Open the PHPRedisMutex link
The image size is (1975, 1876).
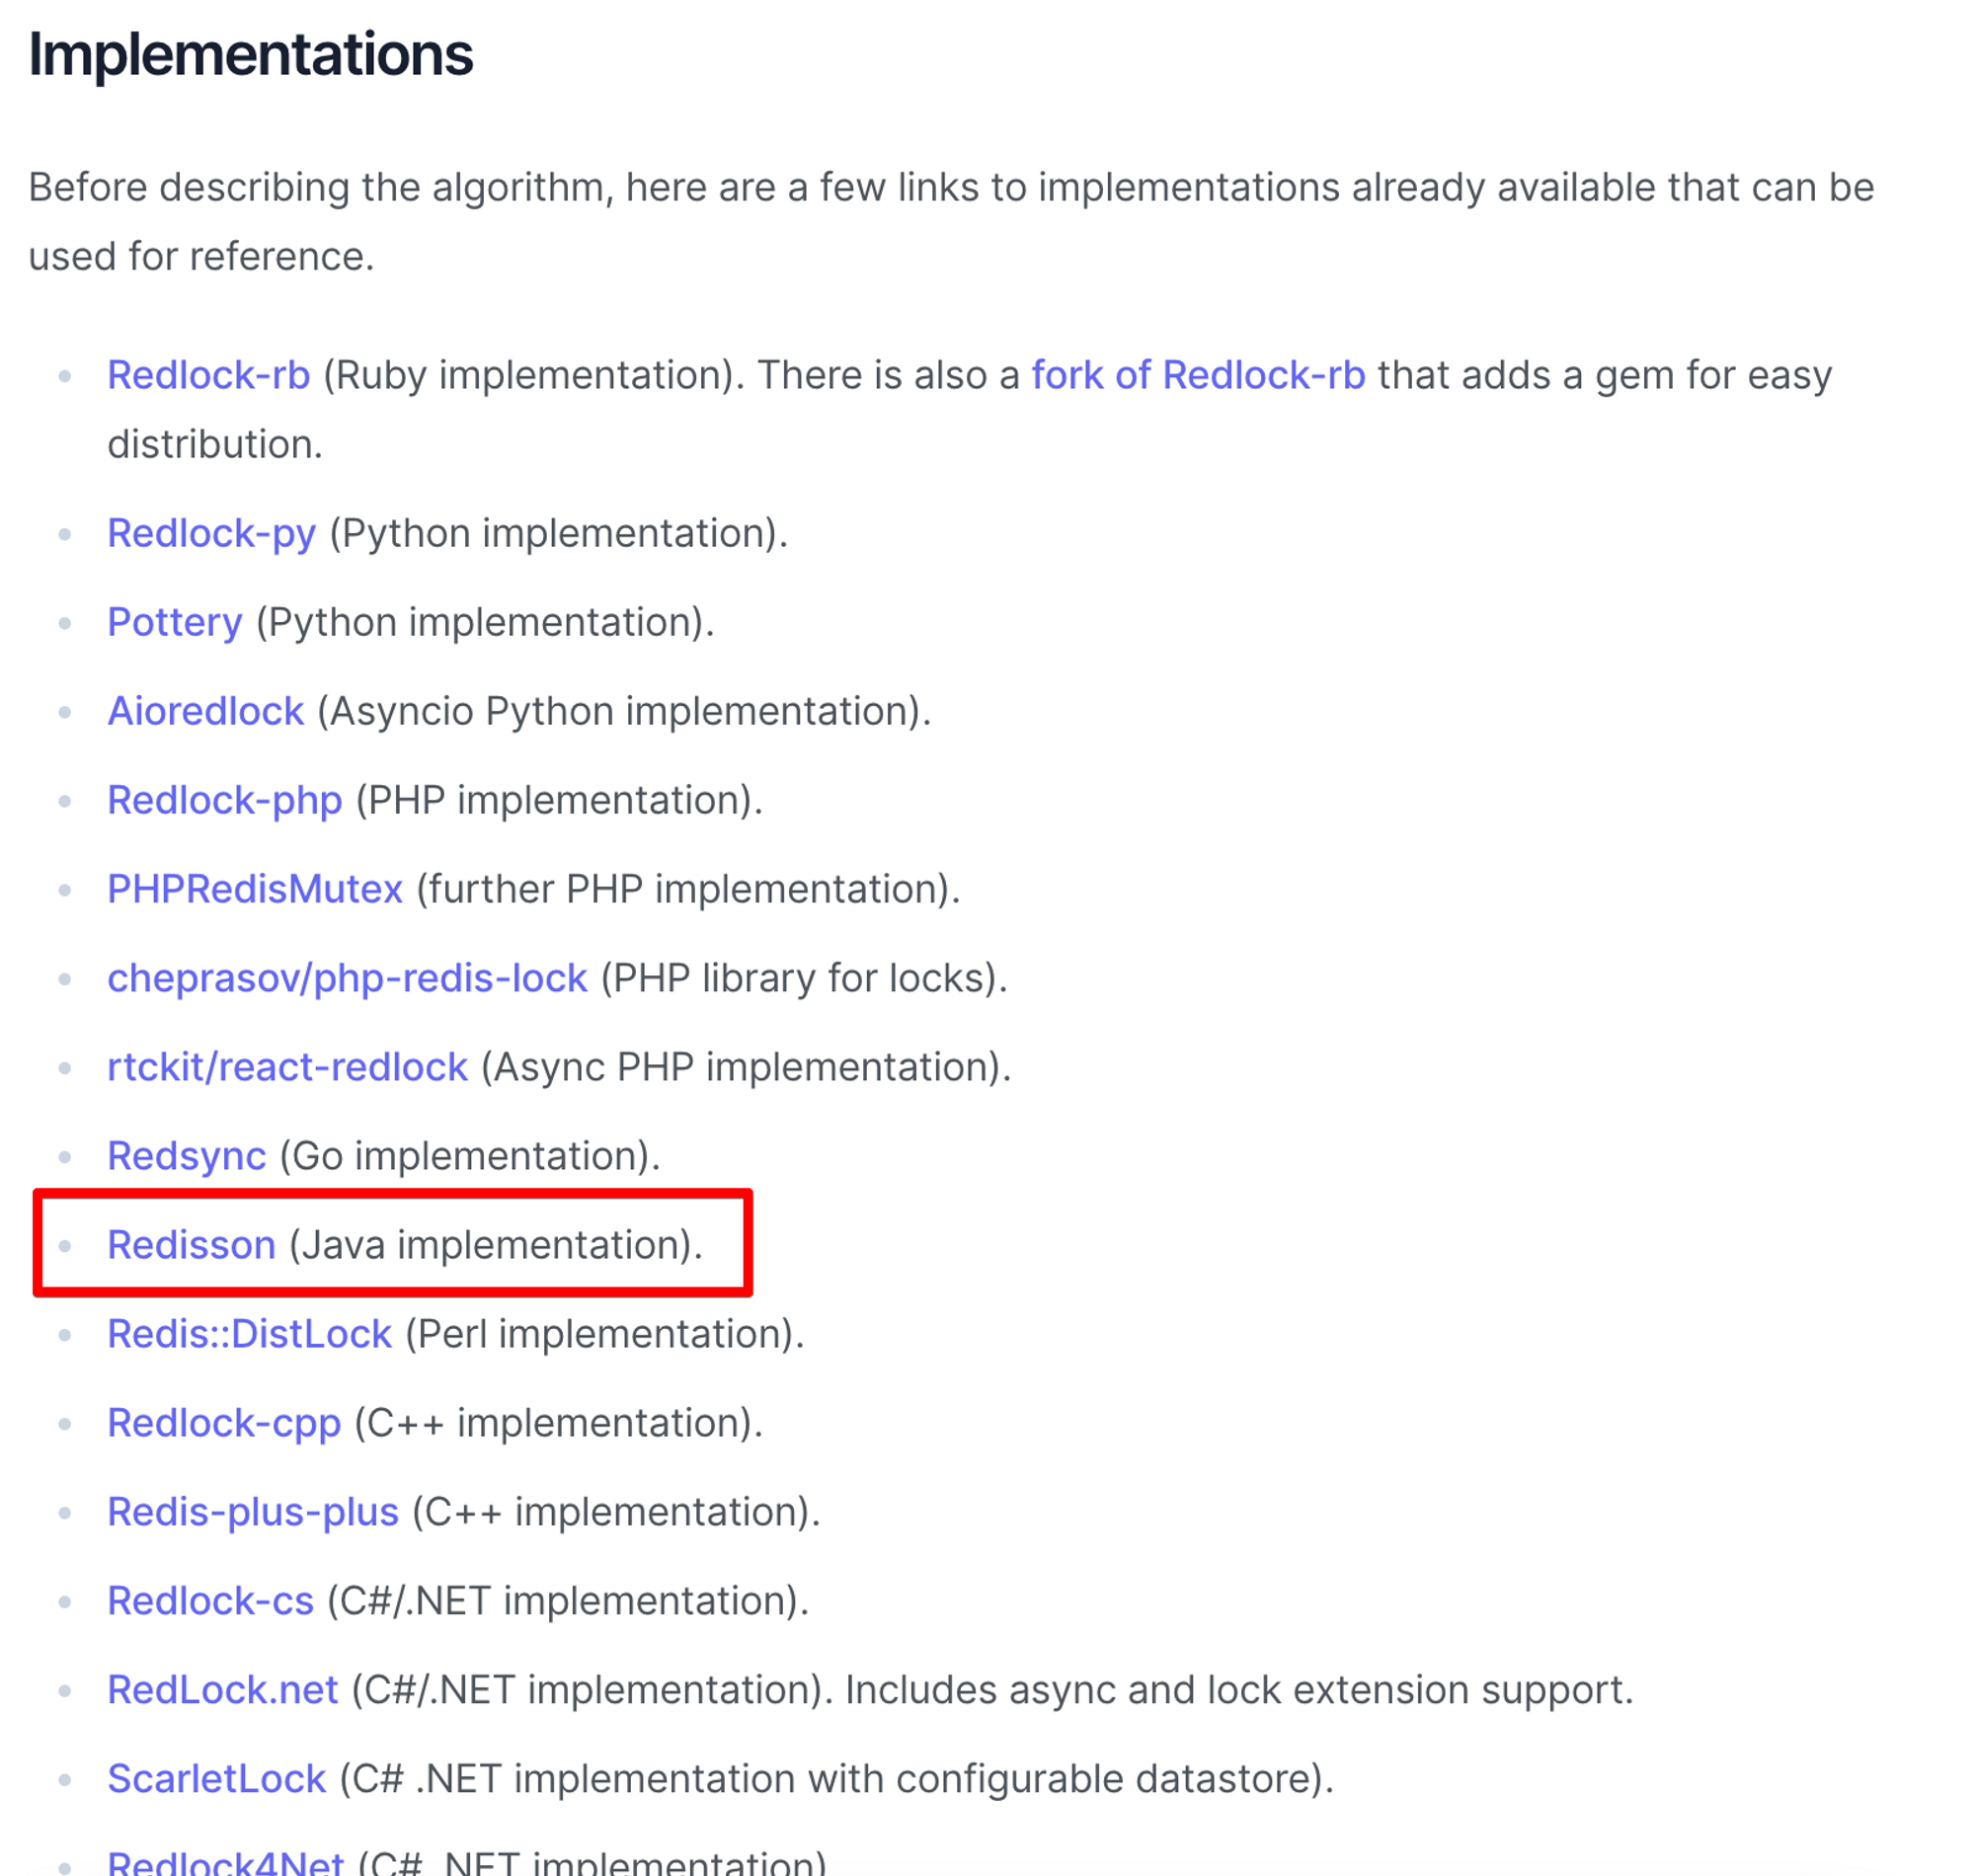[255, 890]
